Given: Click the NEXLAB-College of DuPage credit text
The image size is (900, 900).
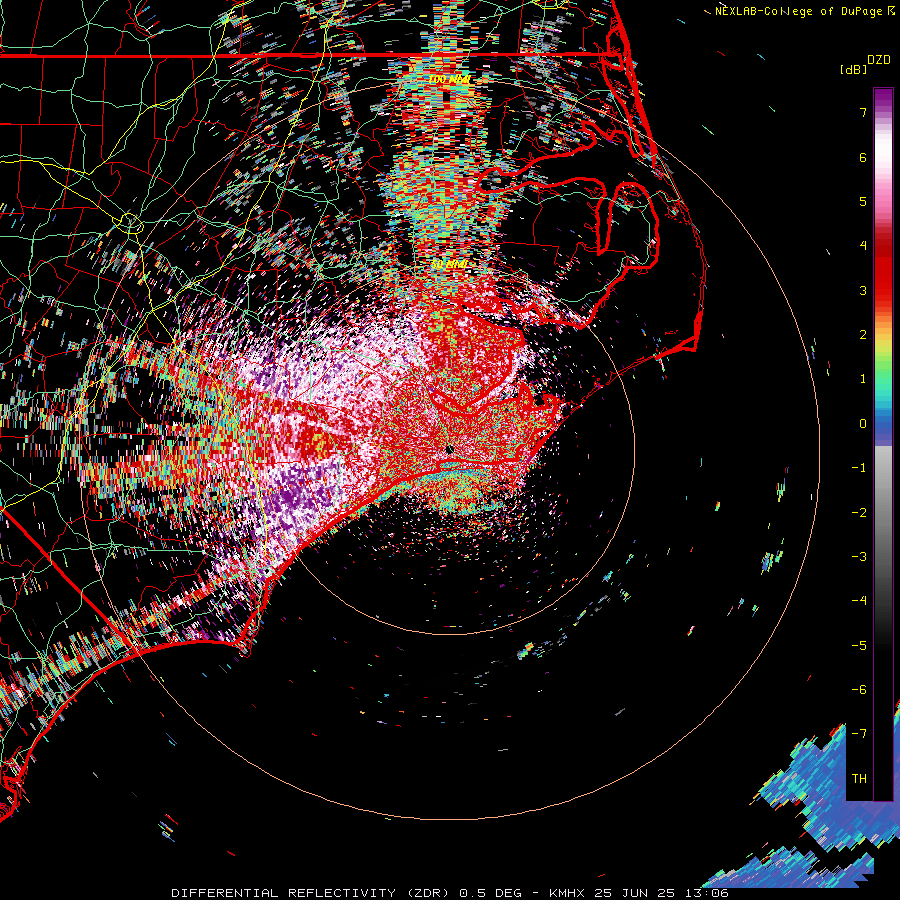Looking at the screenshot, I should pos(799,11).
